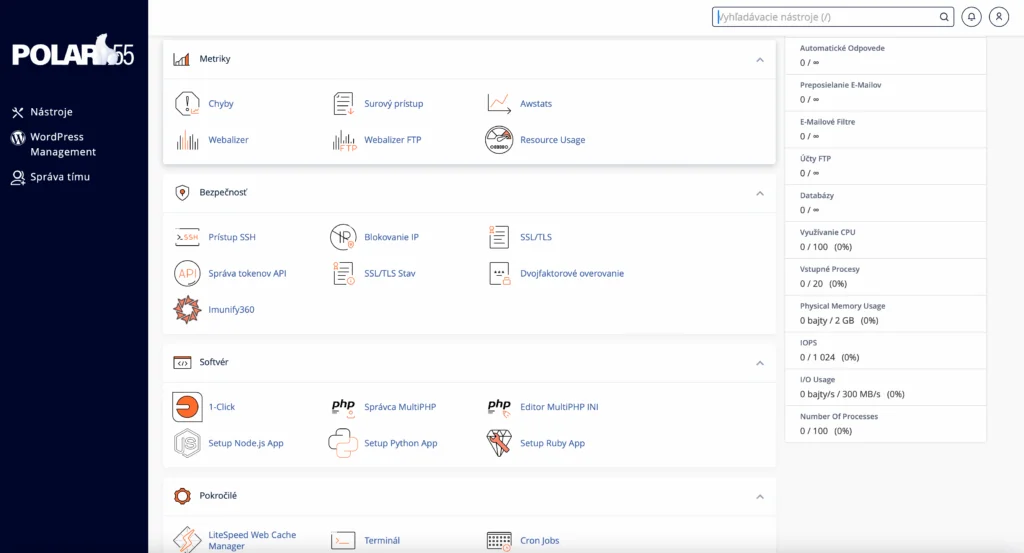This screenshot has height=553, width=1024.
Task: Click the Softvér section heading
Action: click(214, 362)
